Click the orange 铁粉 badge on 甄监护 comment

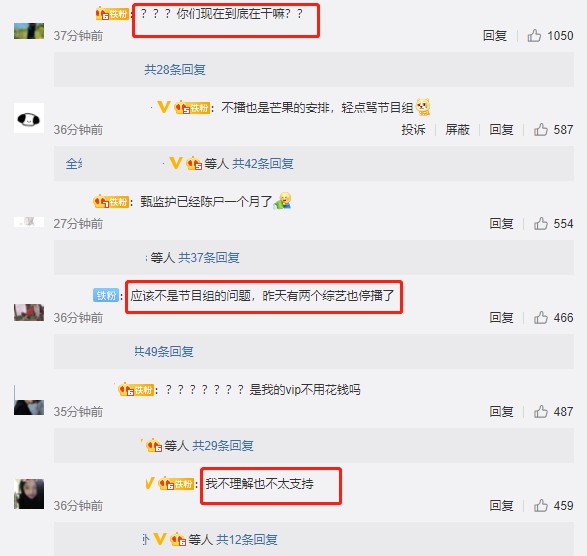(111, 201)
